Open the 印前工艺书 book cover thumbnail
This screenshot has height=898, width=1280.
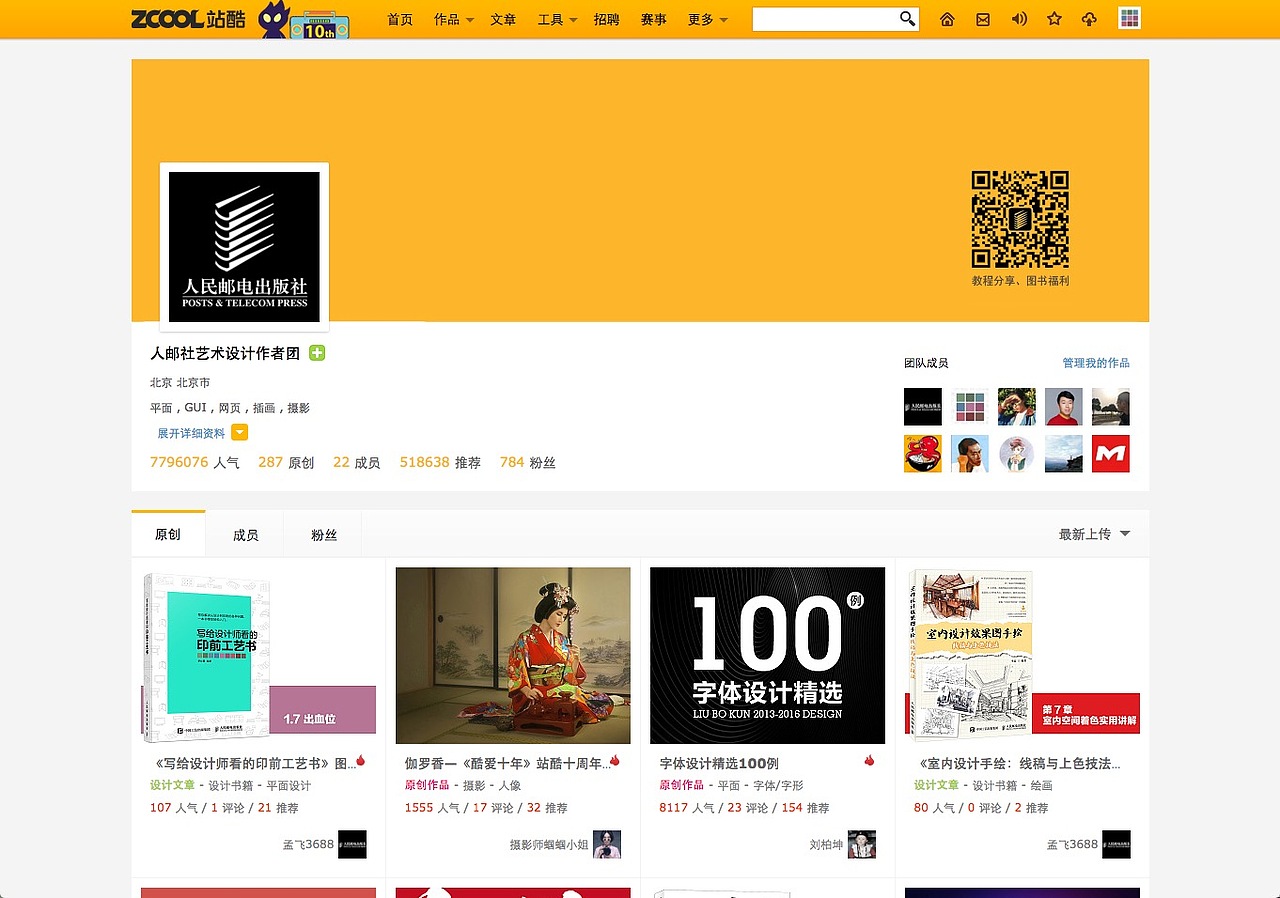(x=258, y=656)
